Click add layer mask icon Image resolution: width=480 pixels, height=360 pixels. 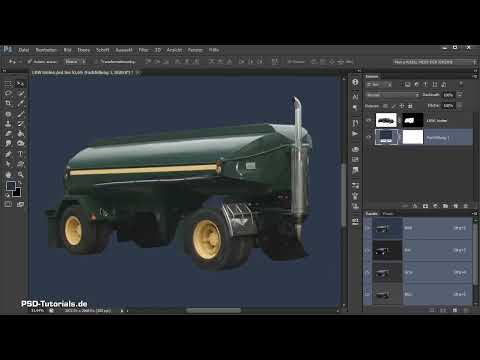coord(425,206)
